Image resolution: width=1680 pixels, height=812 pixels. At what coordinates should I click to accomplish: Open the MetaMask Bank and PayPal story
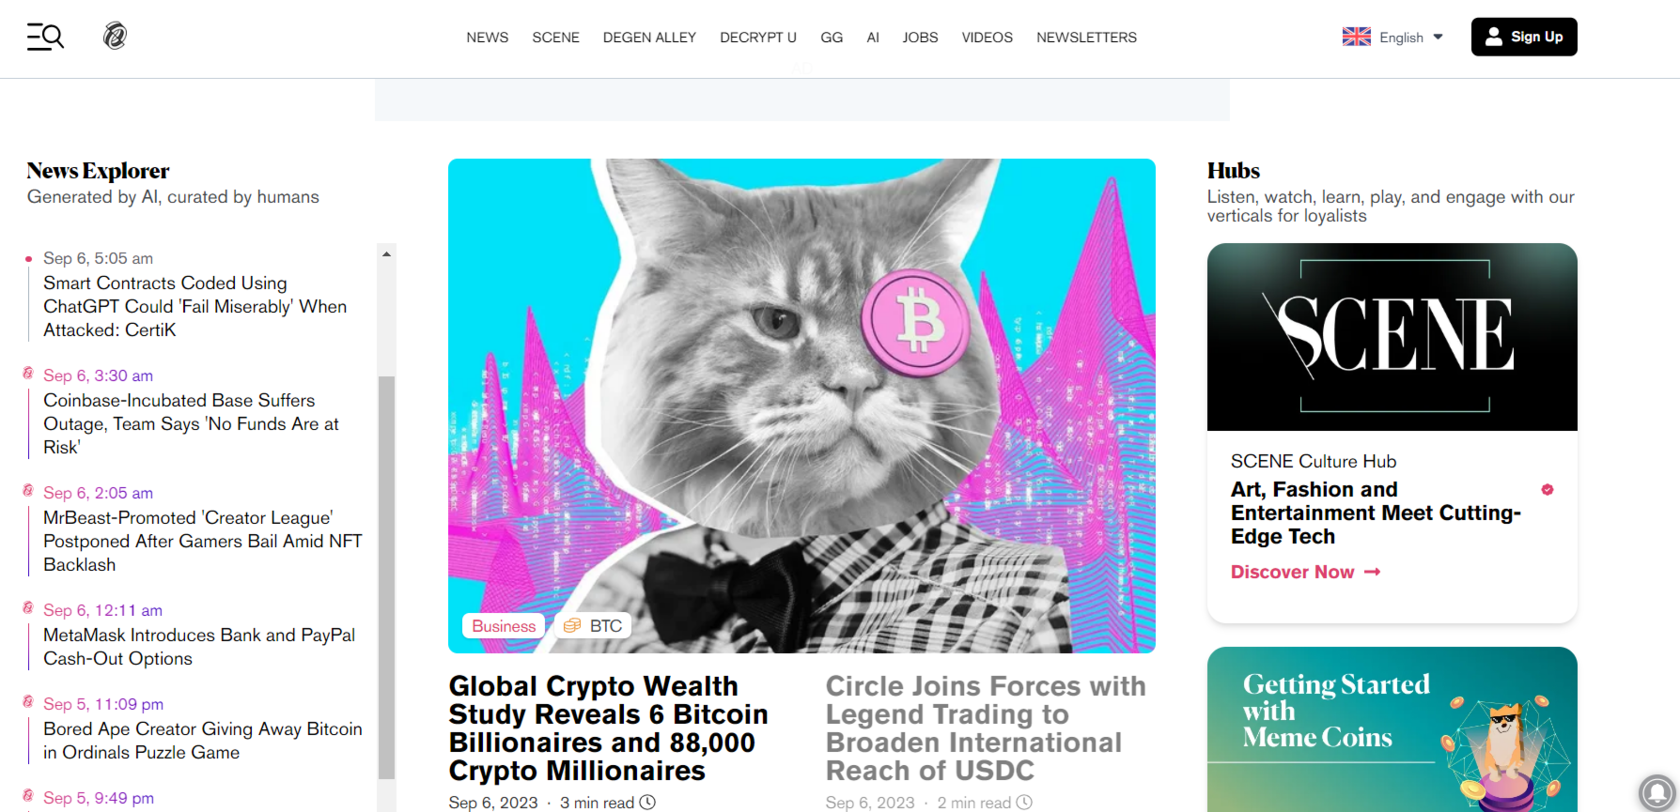pyautogui.click(x=199, y=647)
